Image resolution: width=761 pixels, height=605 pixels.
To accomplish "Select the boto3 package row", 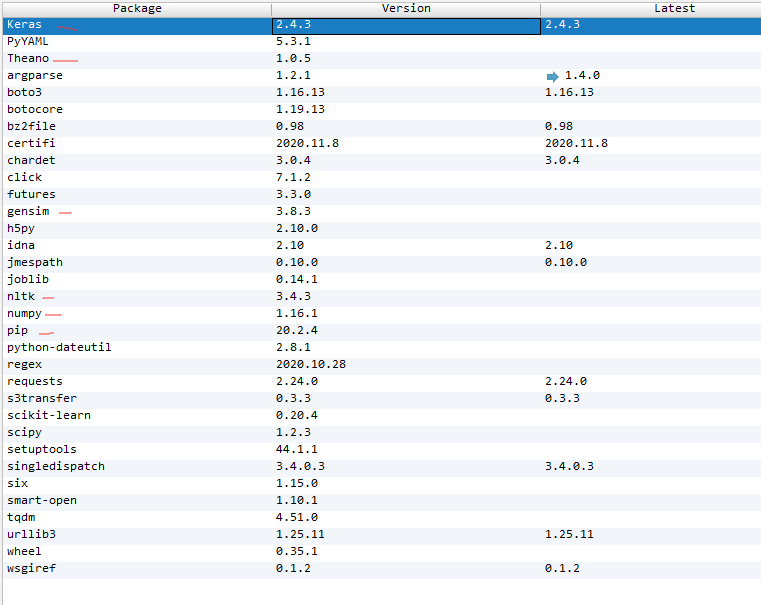I will [381, 94].
